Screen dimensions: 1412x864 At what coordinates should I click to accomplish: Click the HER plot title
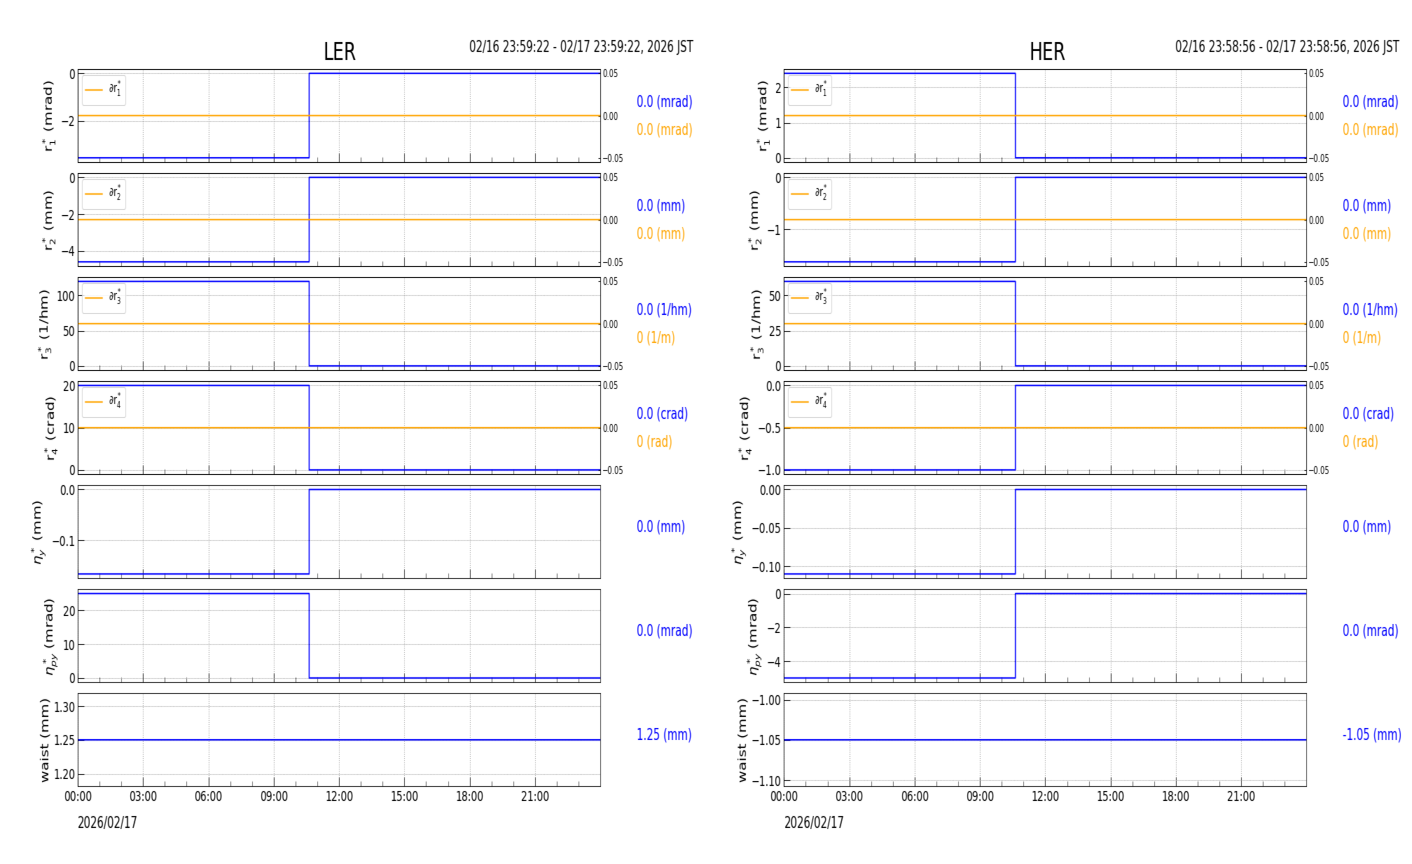pos(1047,52)
